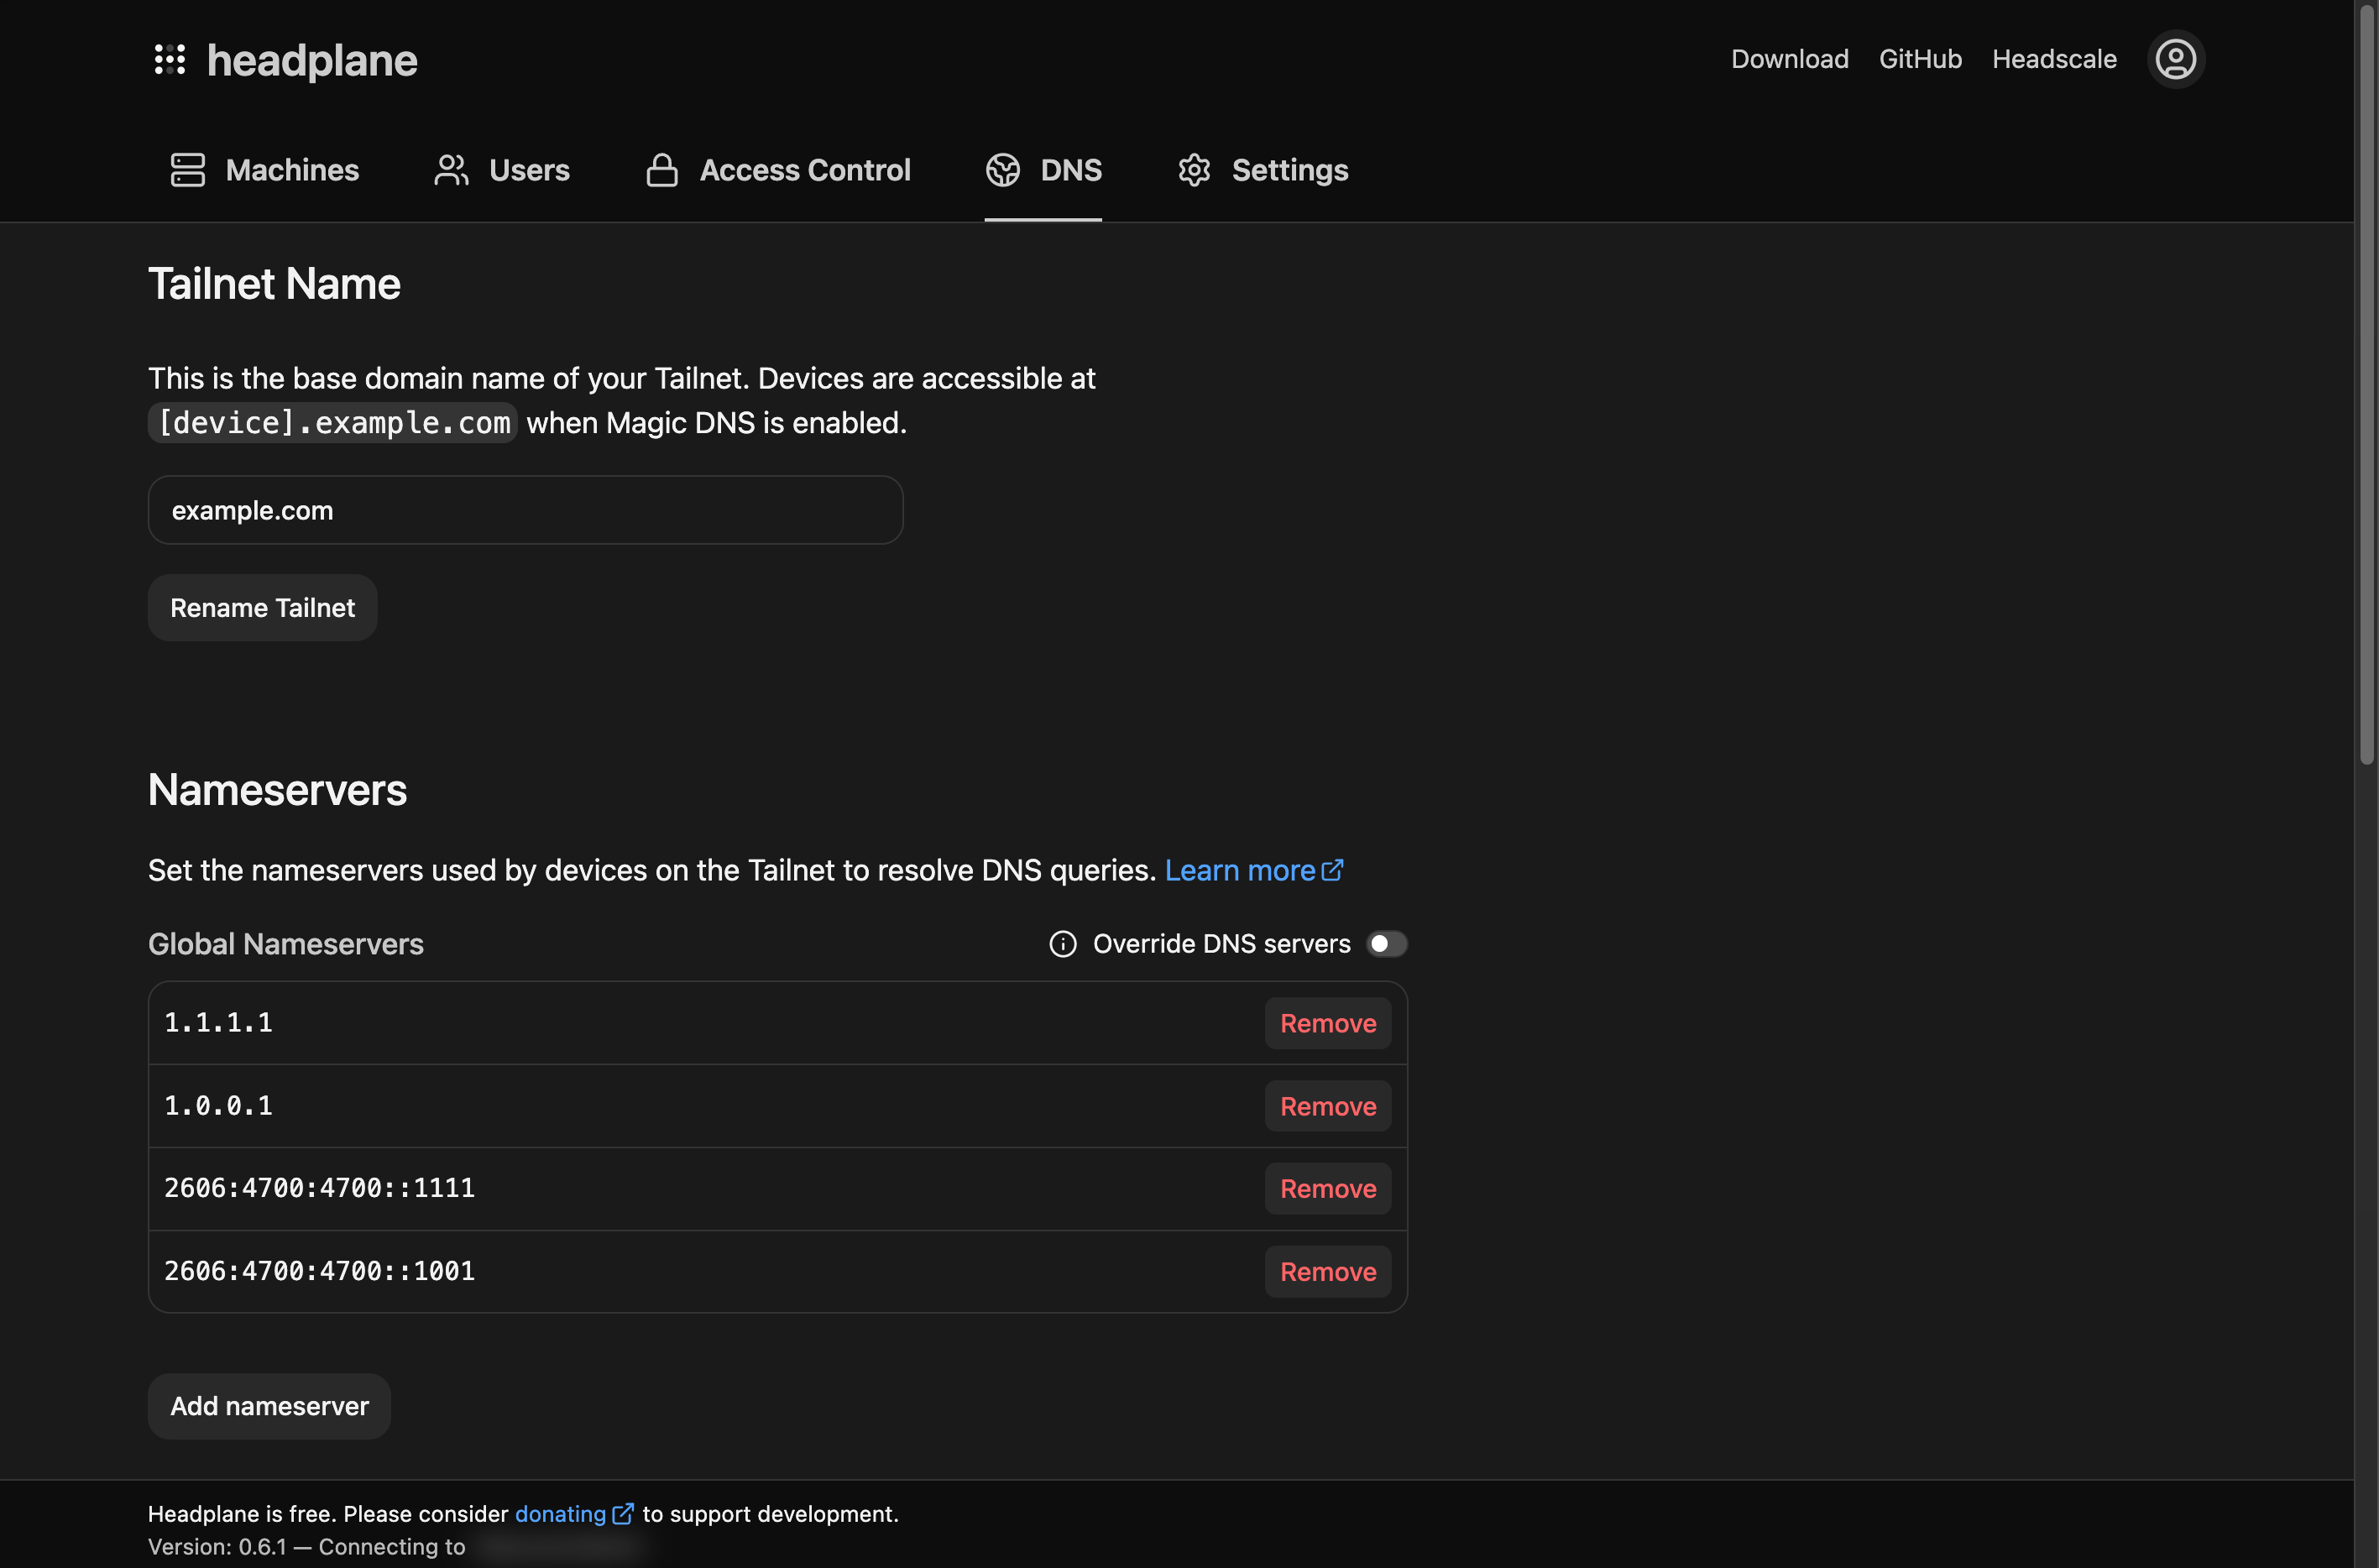Click the Users people icon
The height and width of the screenshot is (1568, 2379).
pos(451,170)
